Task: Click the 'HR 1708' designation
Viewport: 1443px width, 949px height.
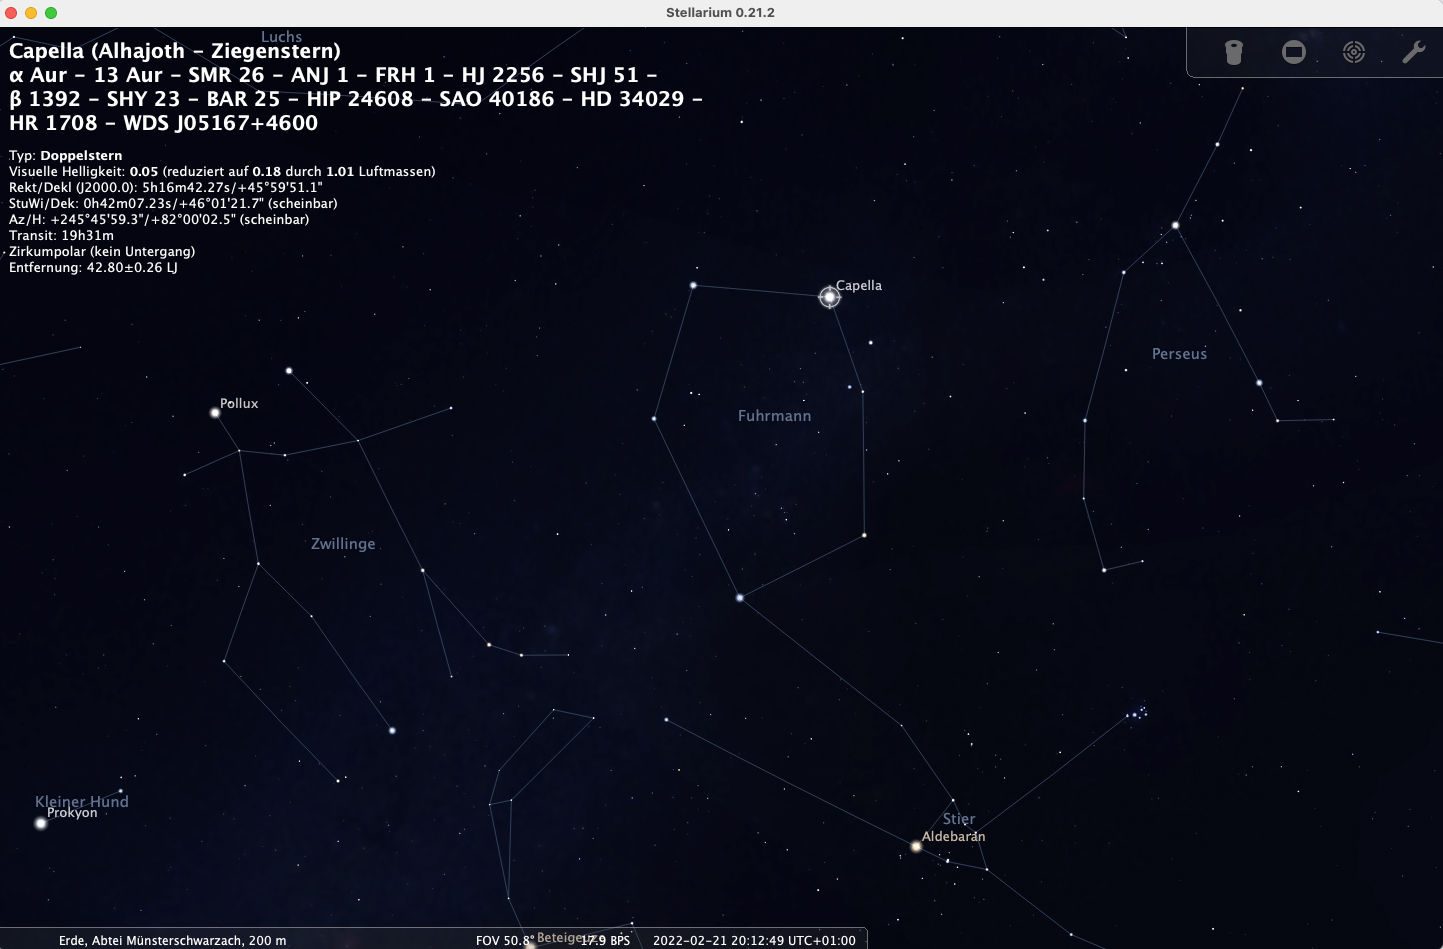Action: [53, 123]
